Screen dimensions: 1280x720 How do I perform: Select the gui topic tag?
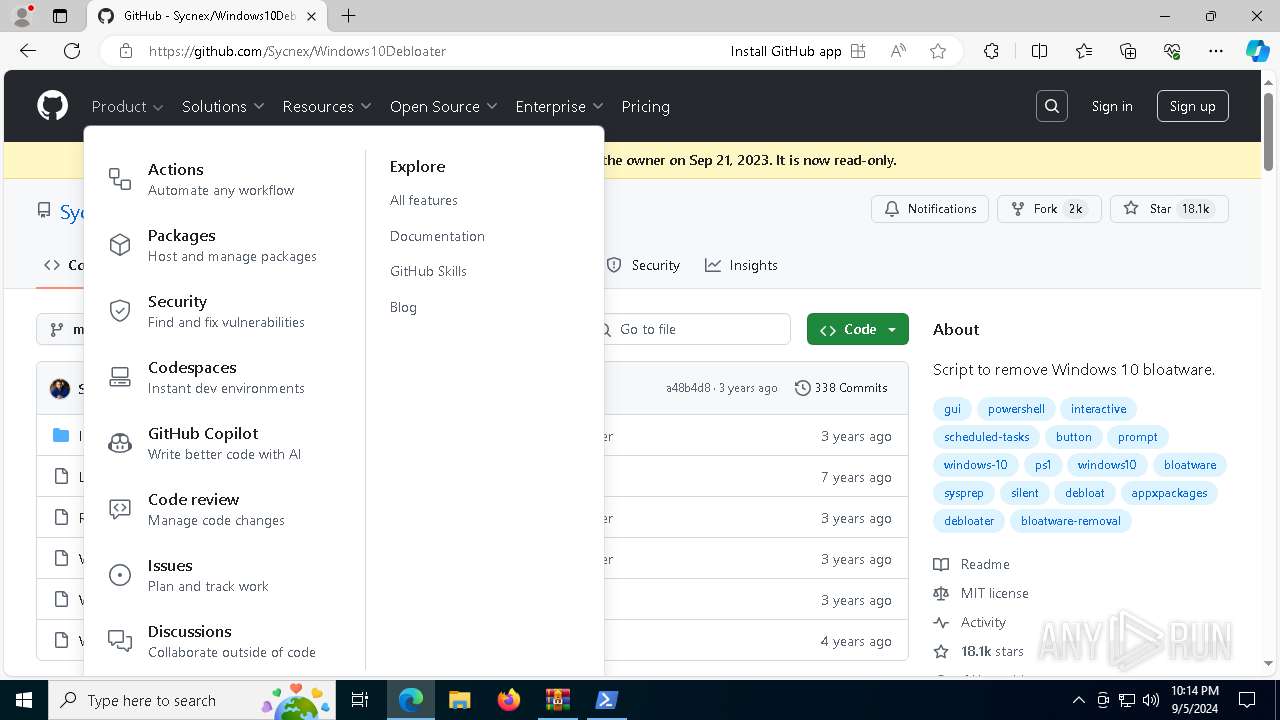[952, 409]
